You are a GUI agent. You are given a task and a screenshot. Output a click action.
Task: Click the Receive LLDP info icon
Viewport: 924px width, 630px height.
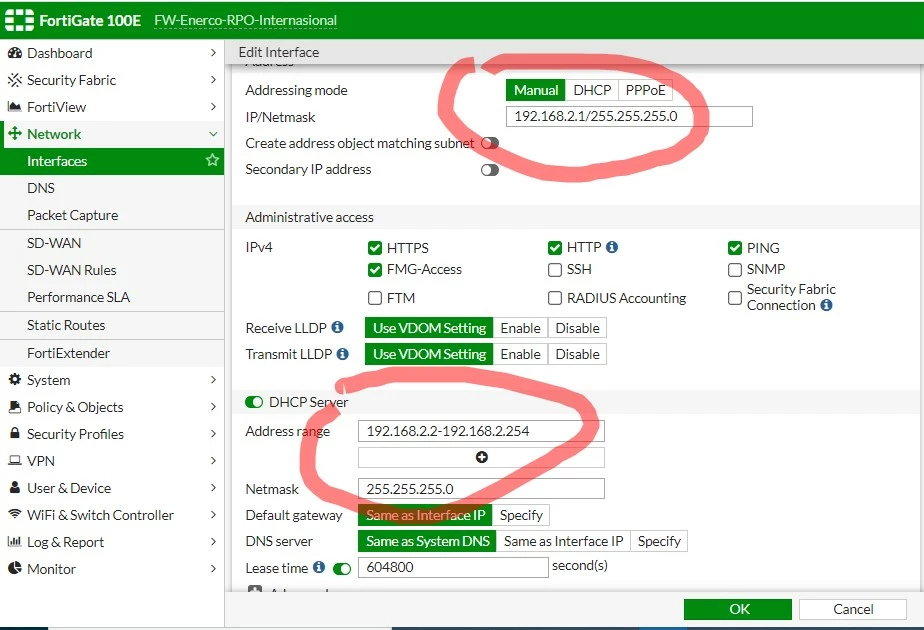337,327
